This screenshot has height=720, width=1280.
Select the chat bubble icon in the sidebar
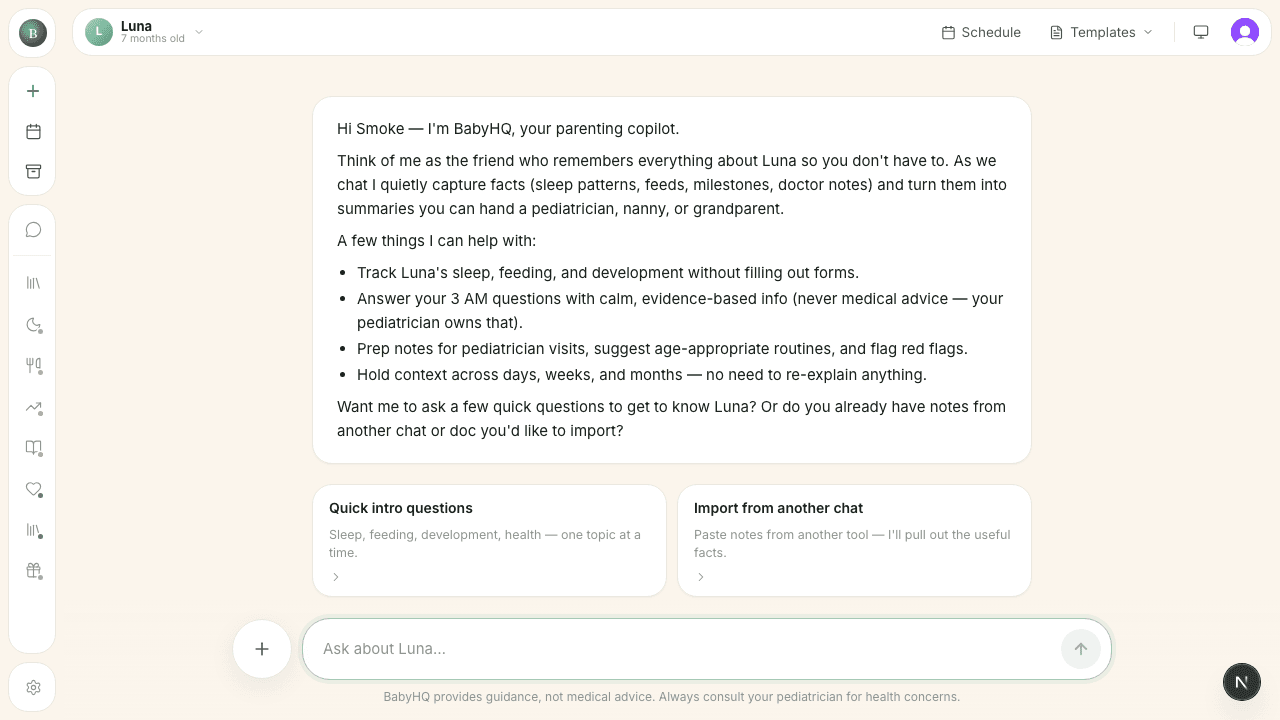[33, 230]
